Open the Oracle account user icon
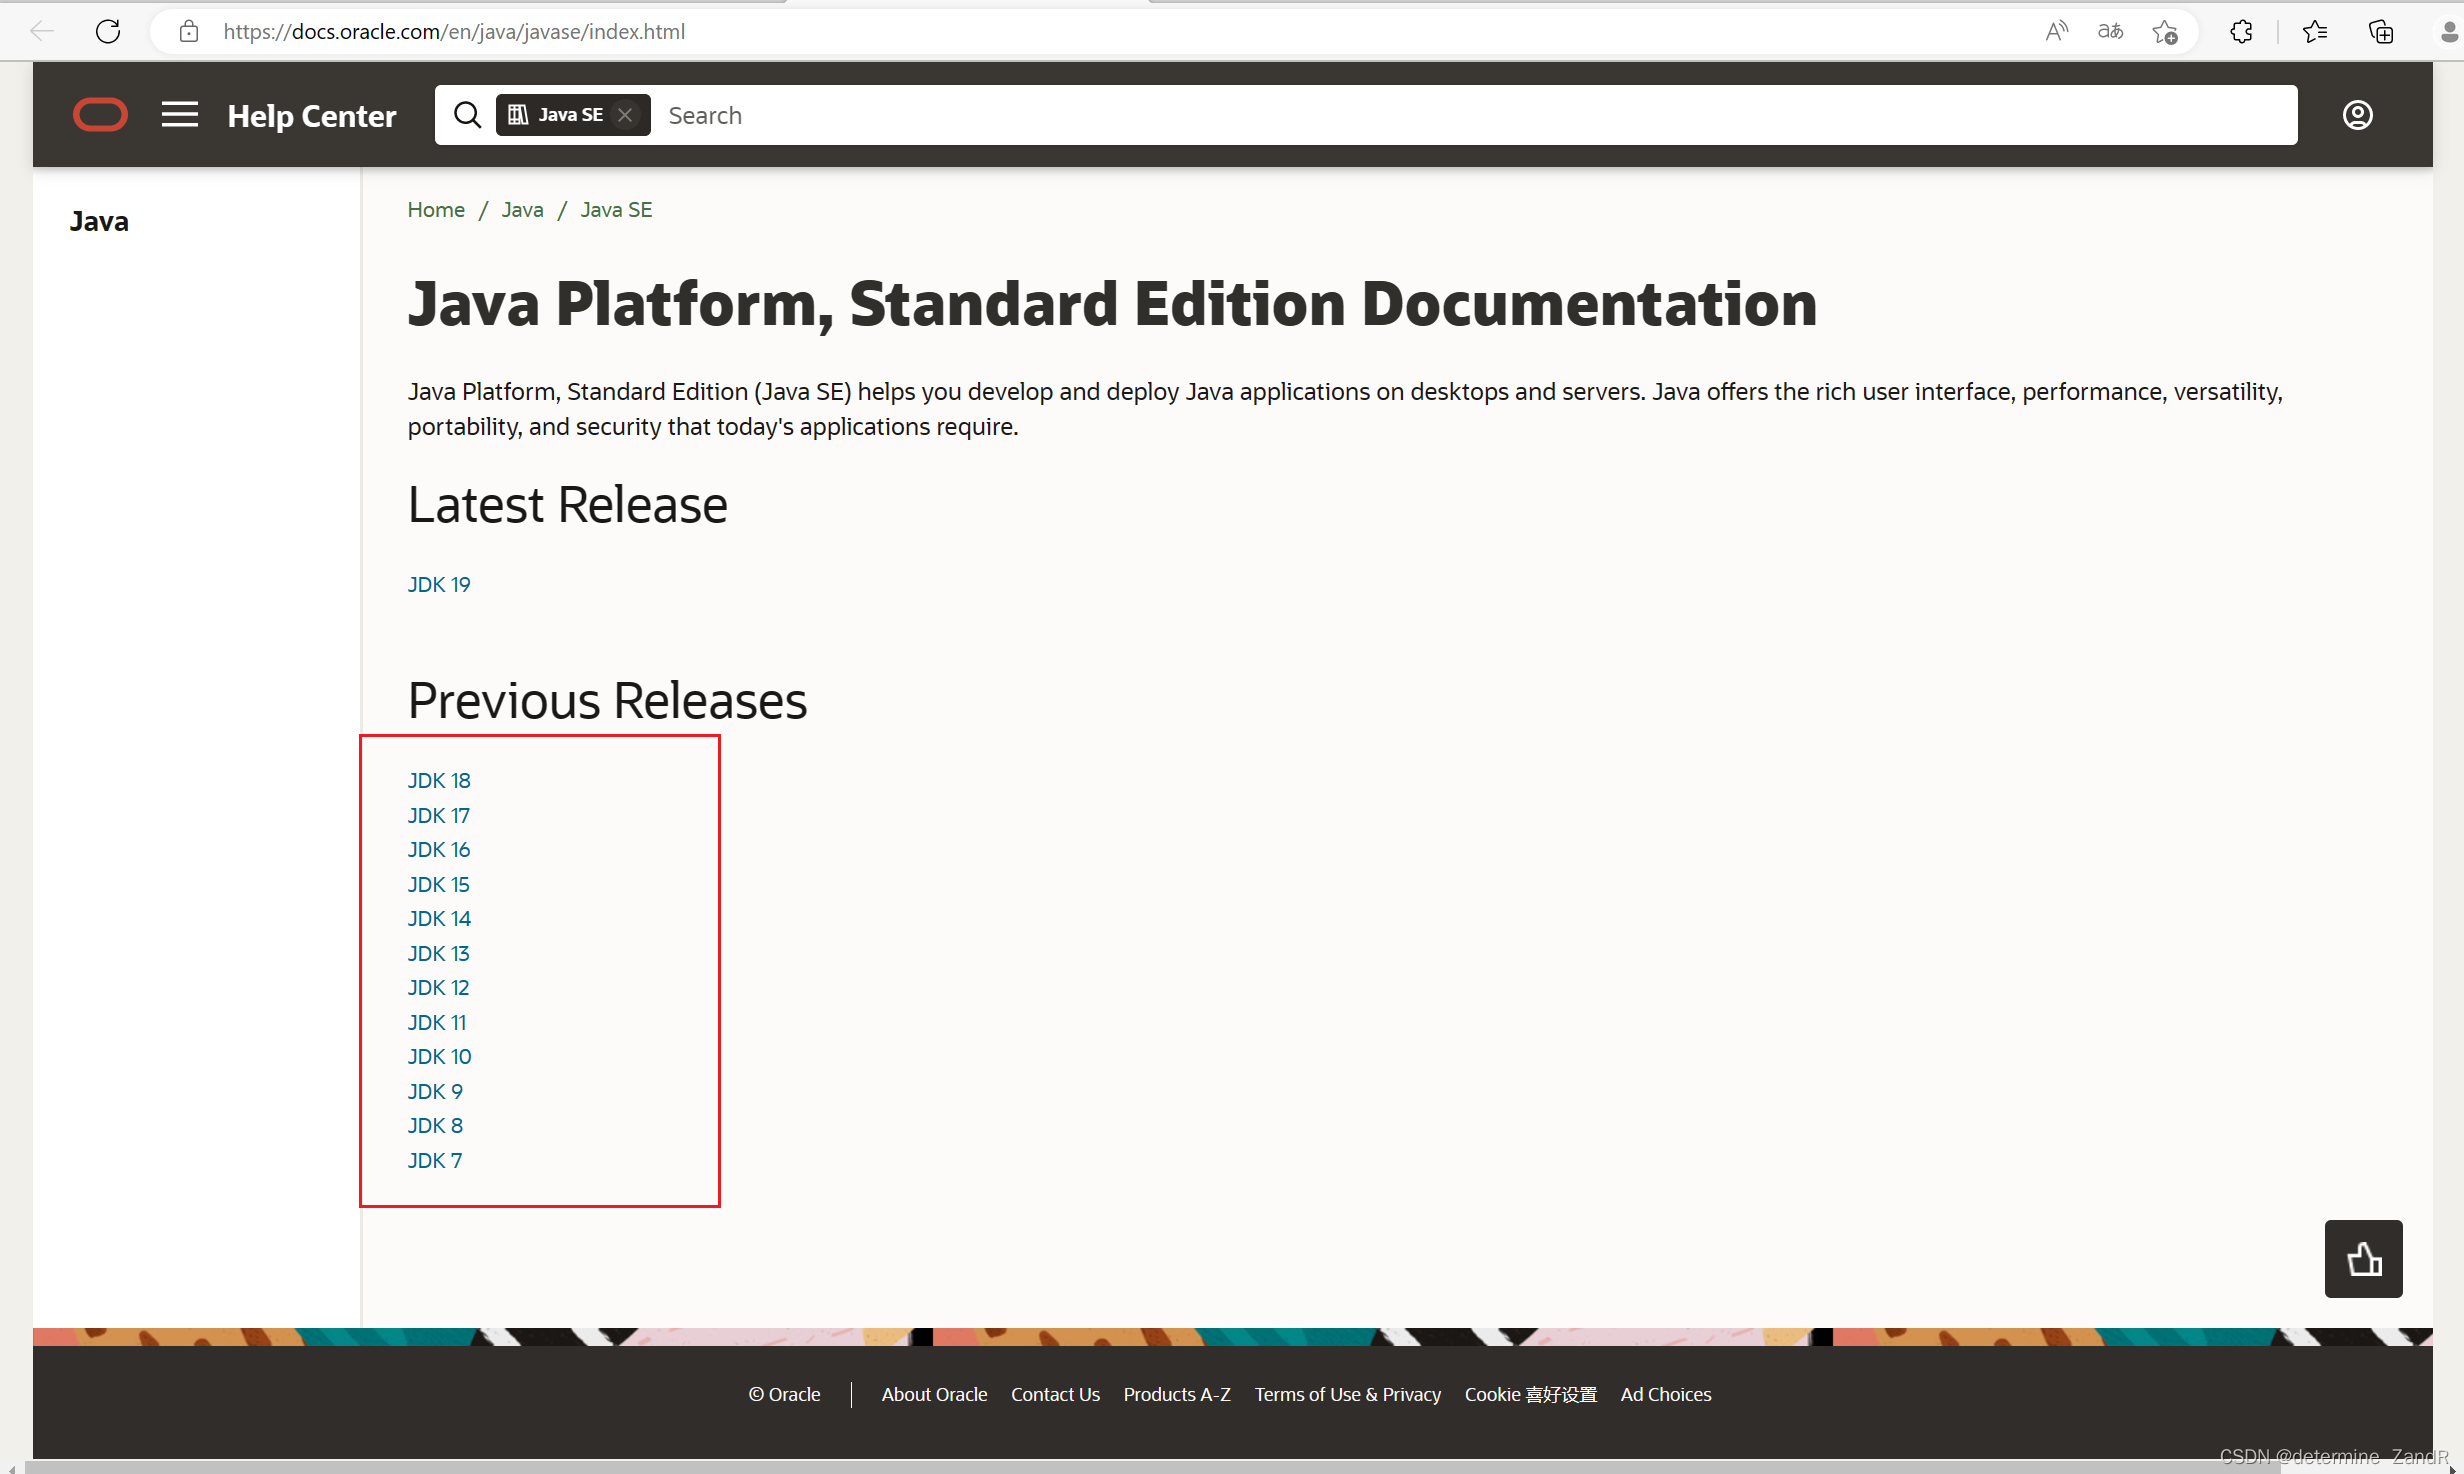This screenshot has width=2464, height=1474. (2357, 115)
